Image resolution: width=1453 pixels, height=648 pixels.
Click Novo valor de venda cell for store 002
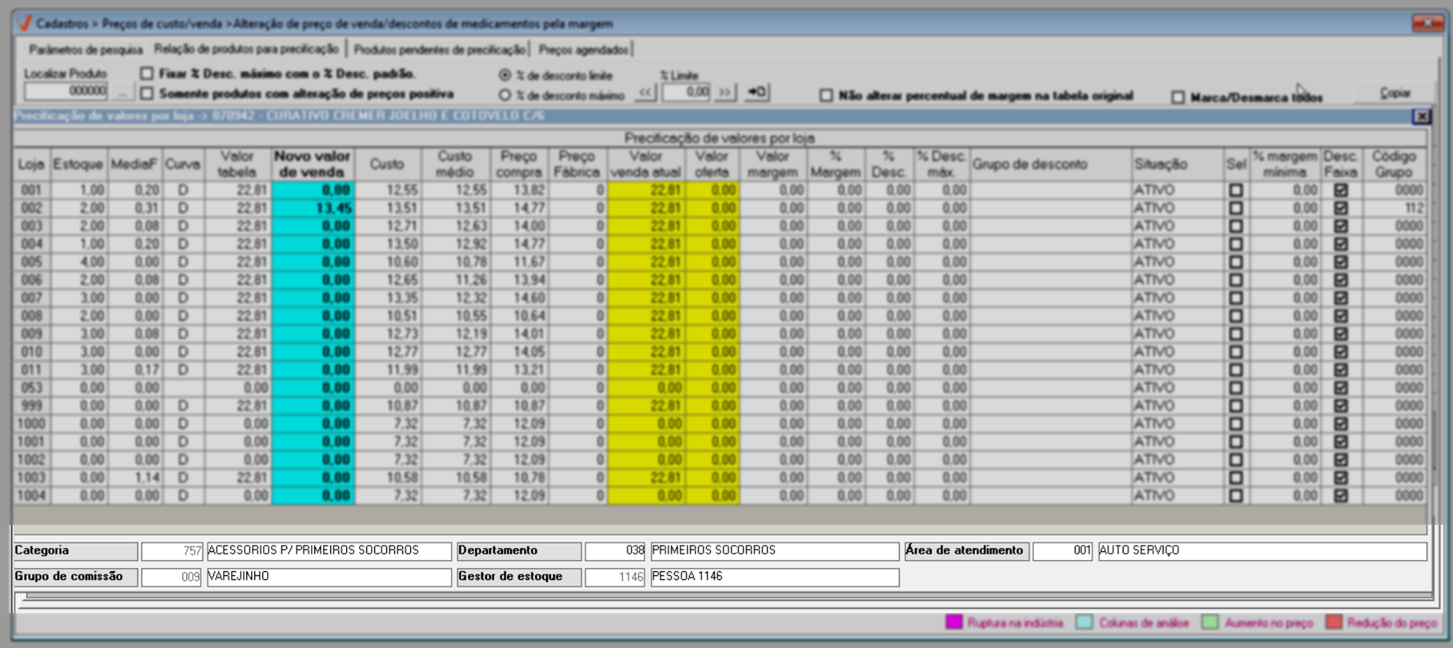click(313, 208)
